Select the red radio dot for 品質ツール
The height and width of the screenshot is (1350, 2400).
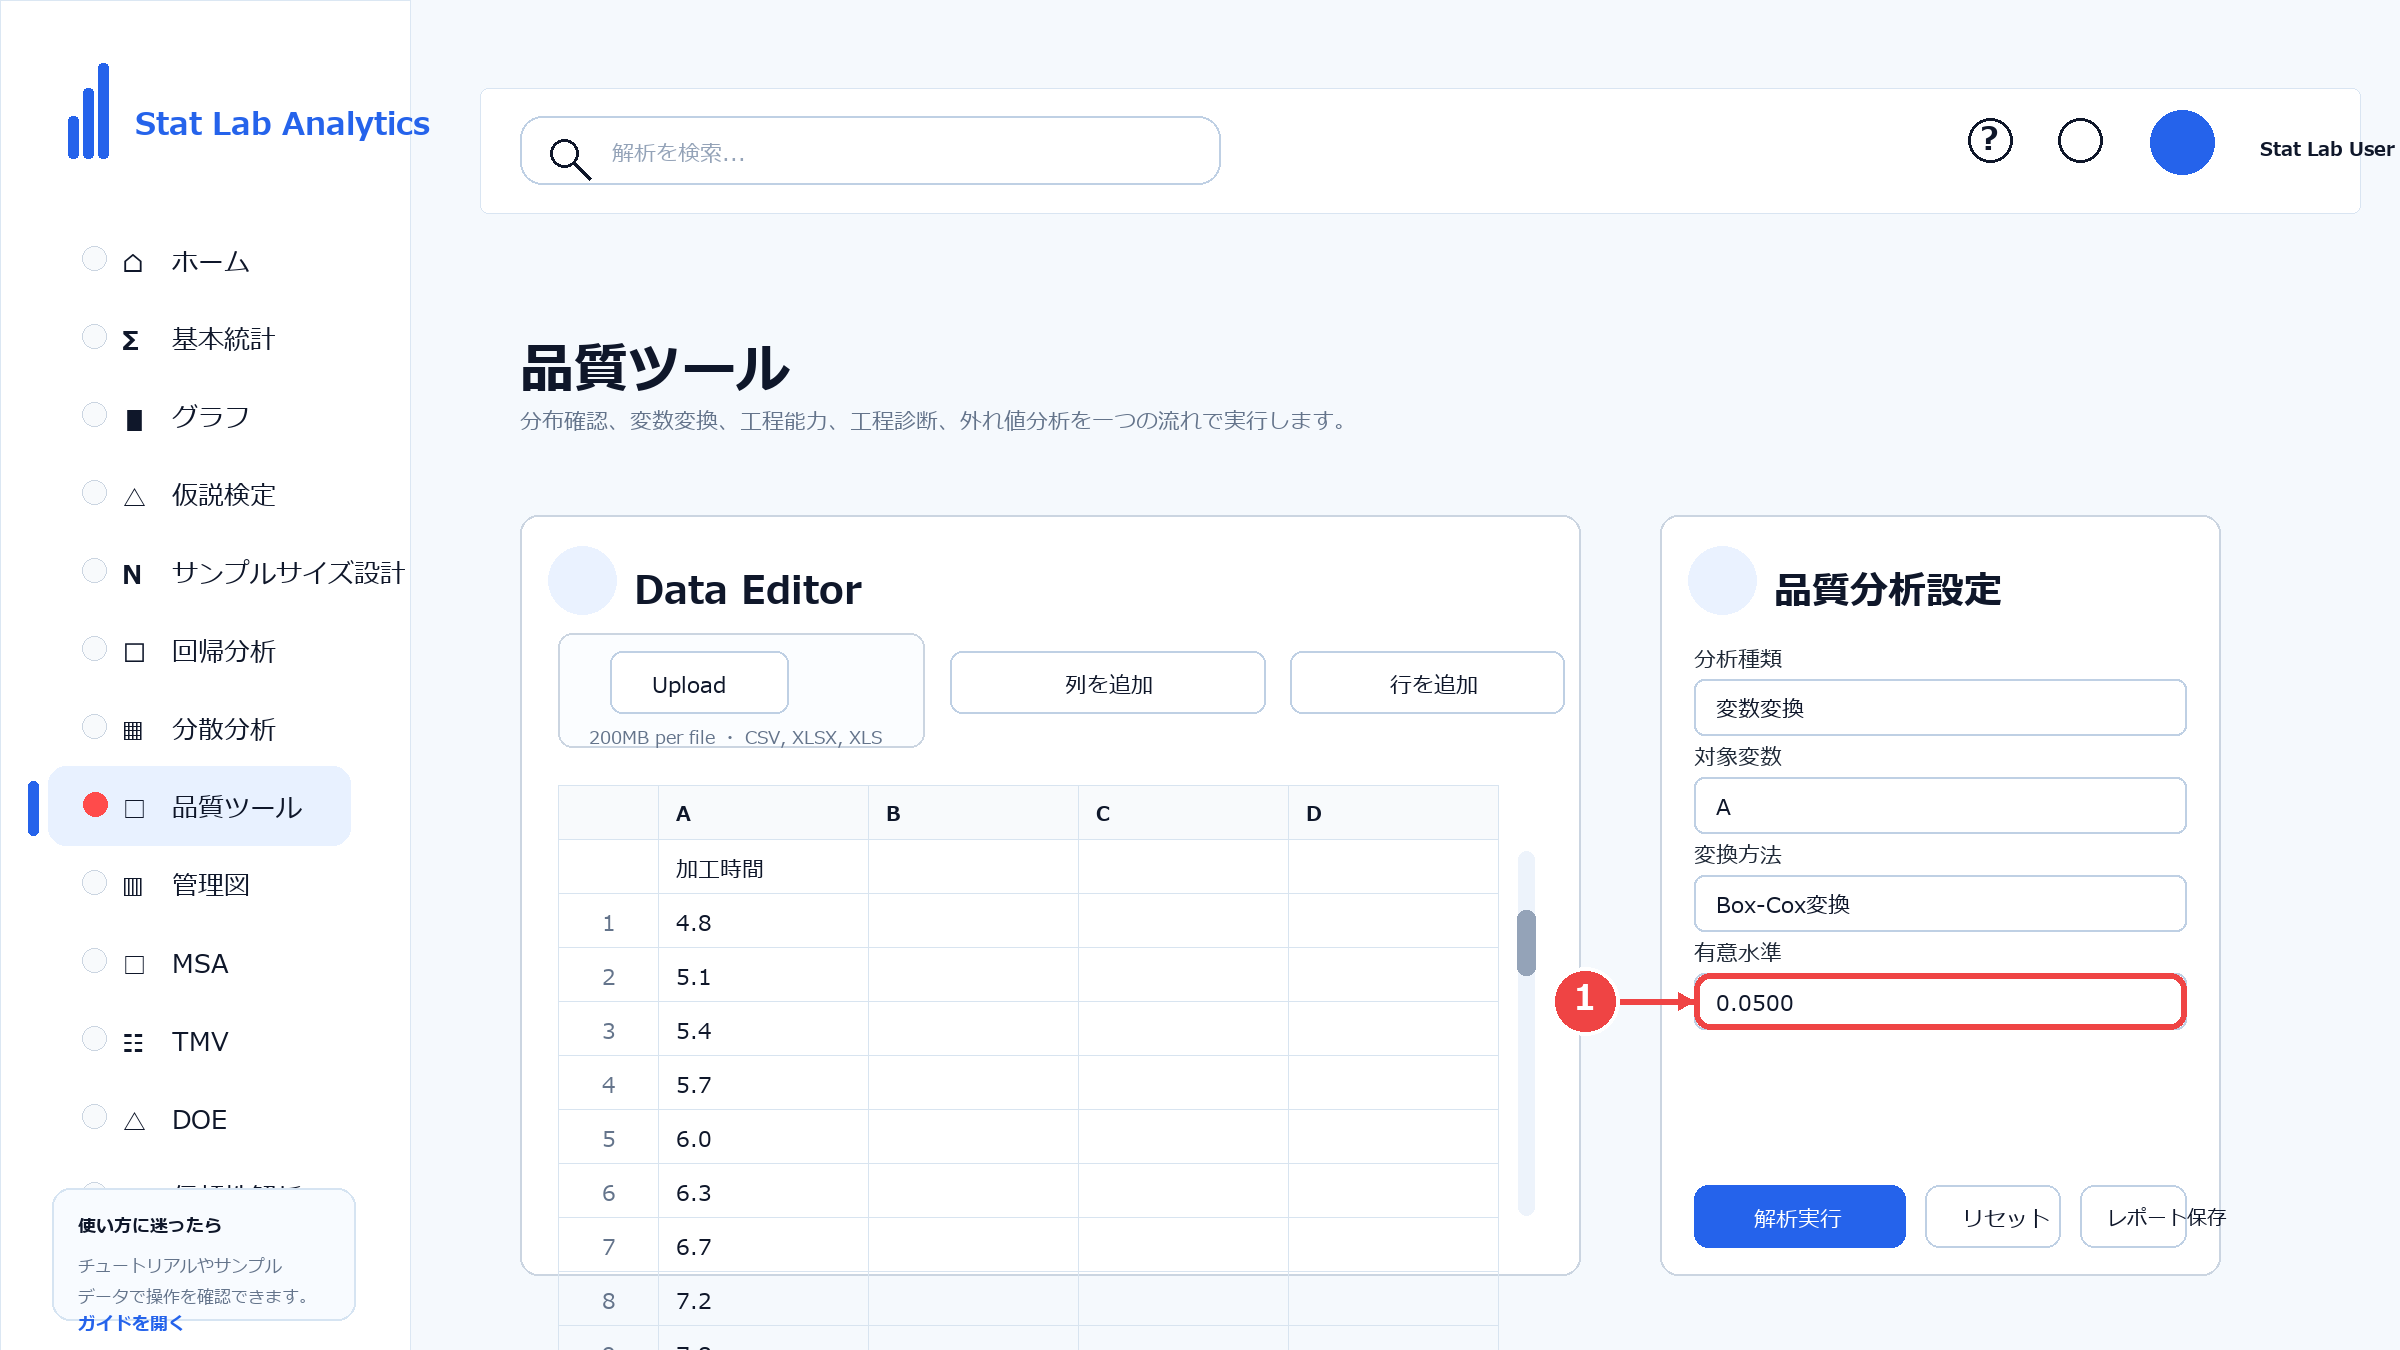95,805
